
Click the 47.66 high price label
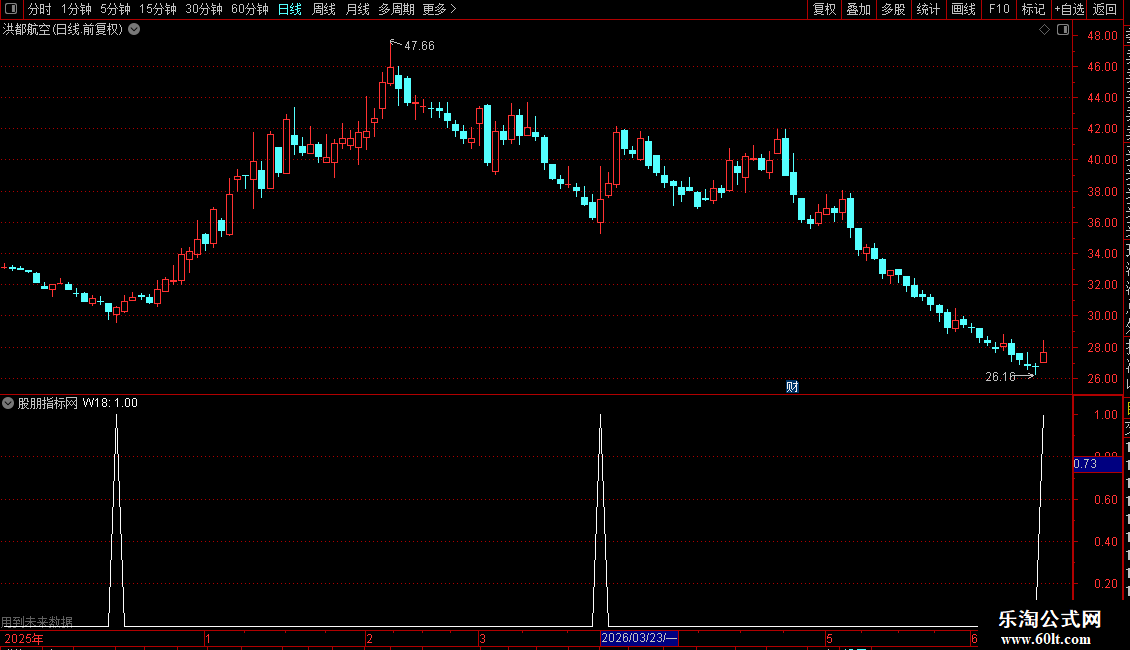click(x=419, y=46)
